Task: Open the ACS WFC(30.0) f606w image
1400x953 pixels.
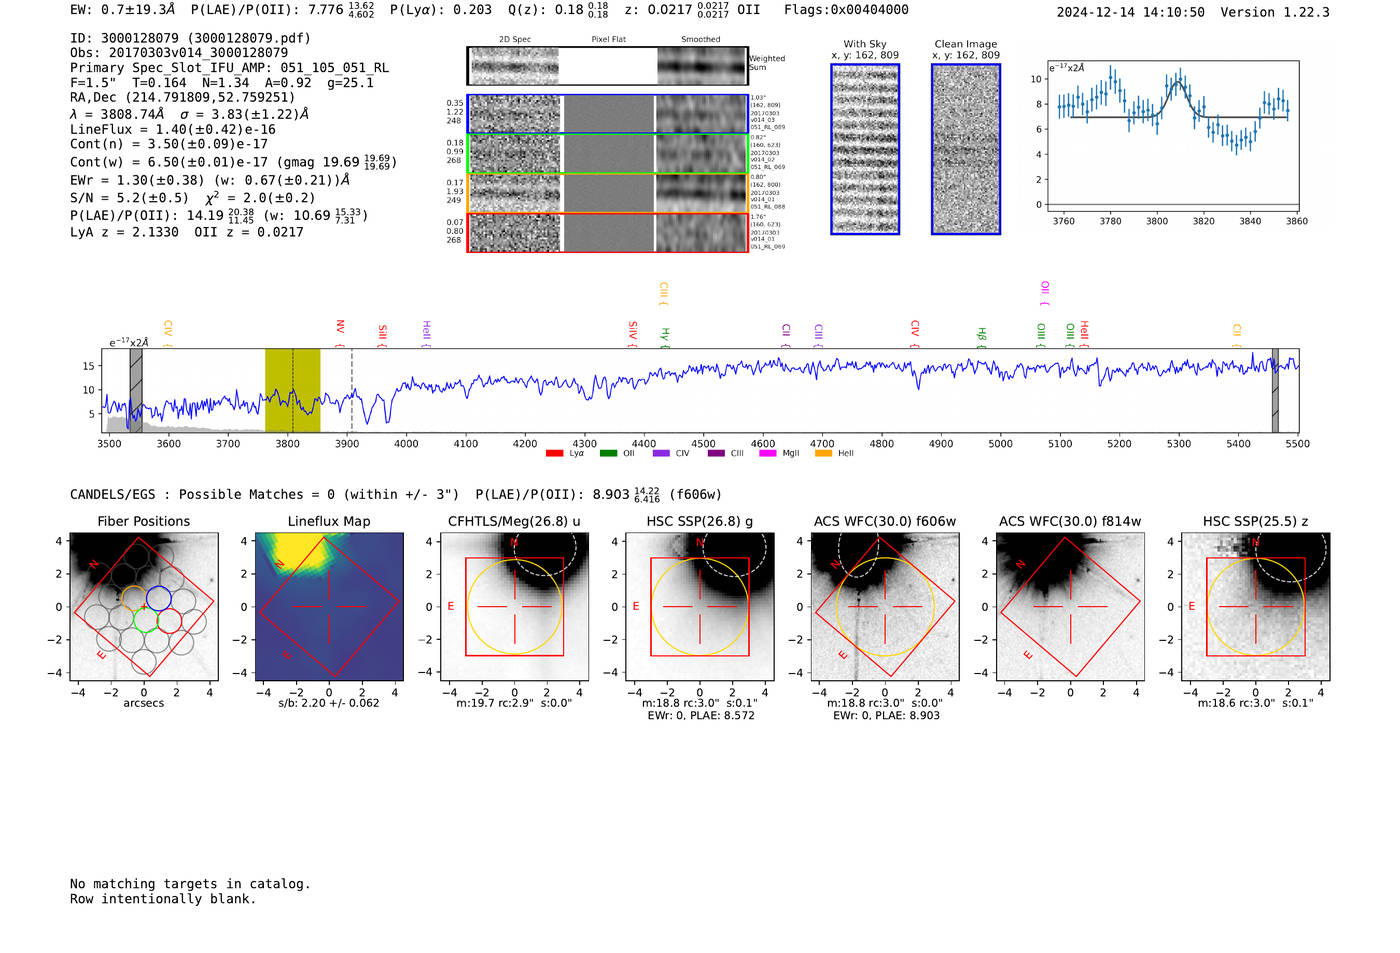Action: point(885,607)
